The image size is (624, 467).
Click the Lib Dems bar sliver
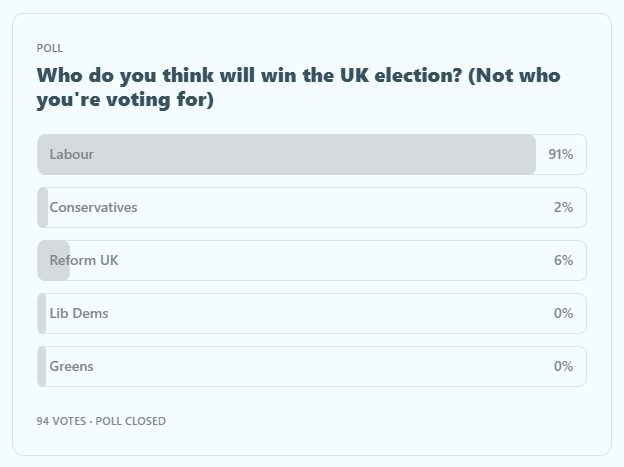pyautogui.click(x=42, y=314)
